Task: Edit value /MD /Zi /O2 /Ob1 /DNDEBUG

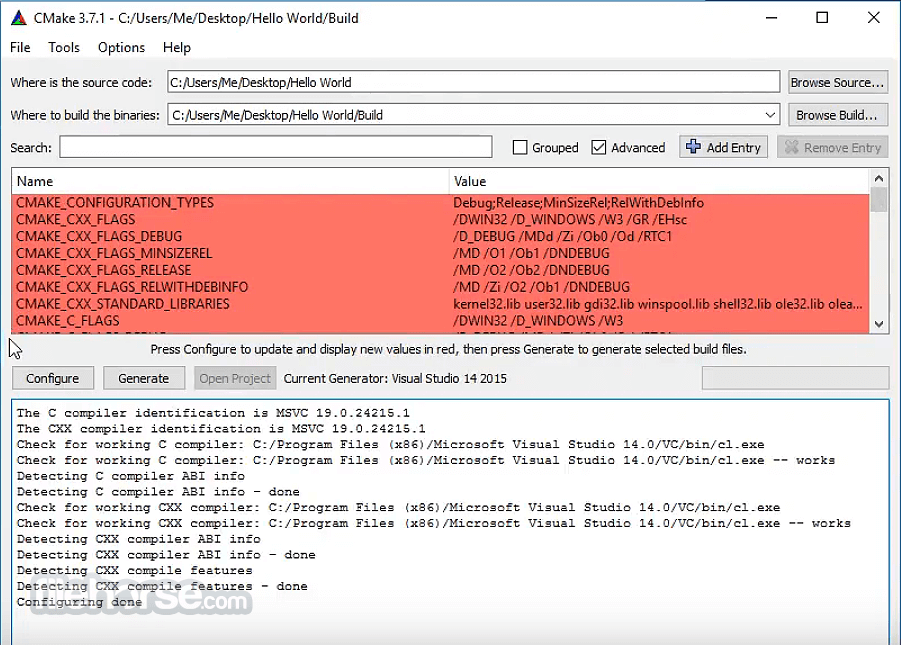Action: pyautogui.click(x=541, y=287)
